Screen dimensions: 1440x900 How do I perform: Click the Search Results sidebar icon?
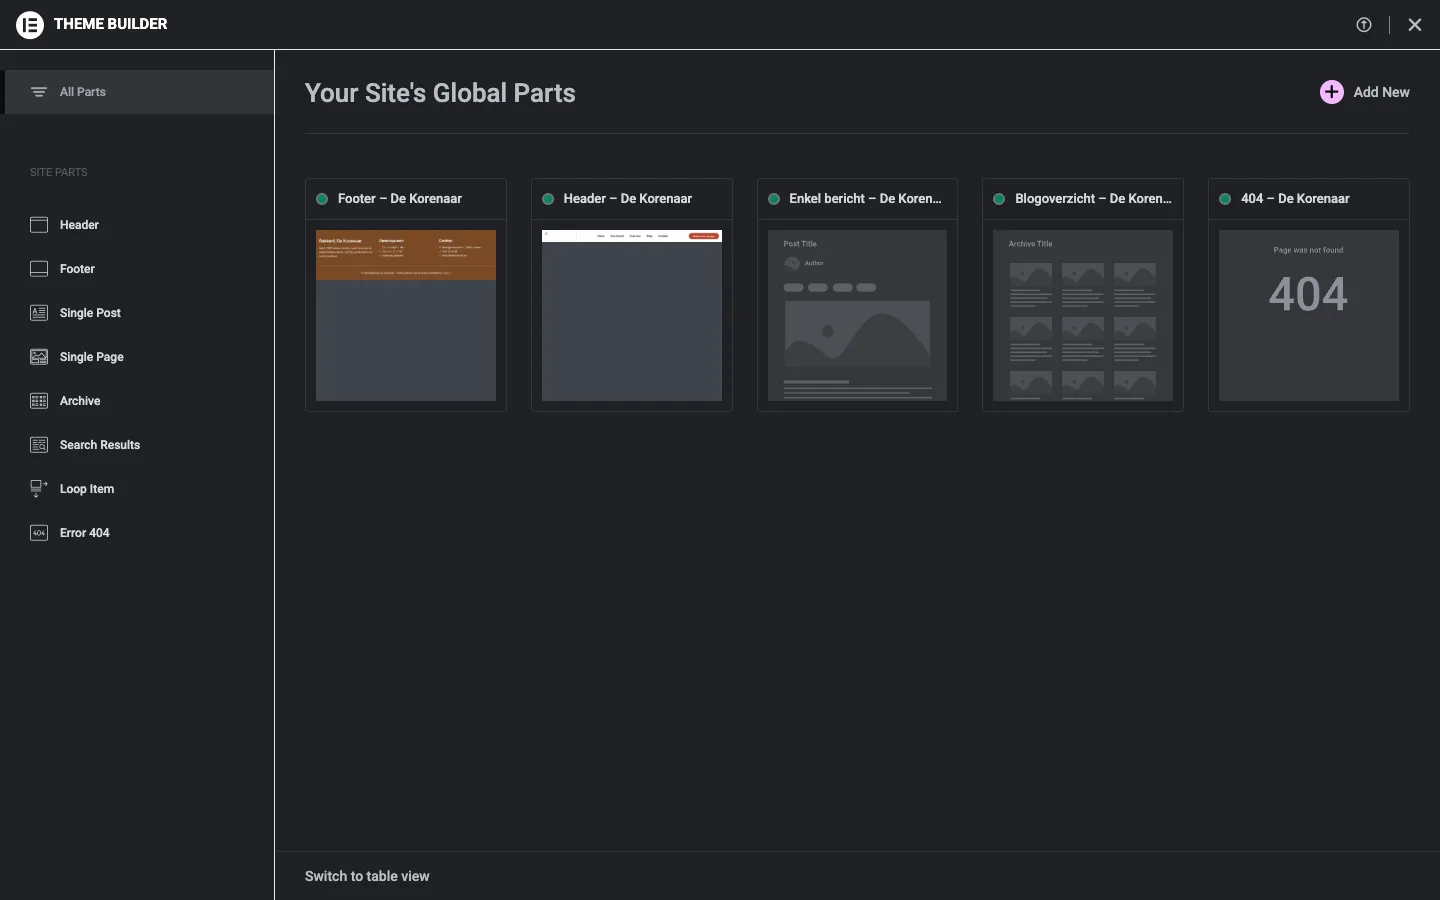39,445
